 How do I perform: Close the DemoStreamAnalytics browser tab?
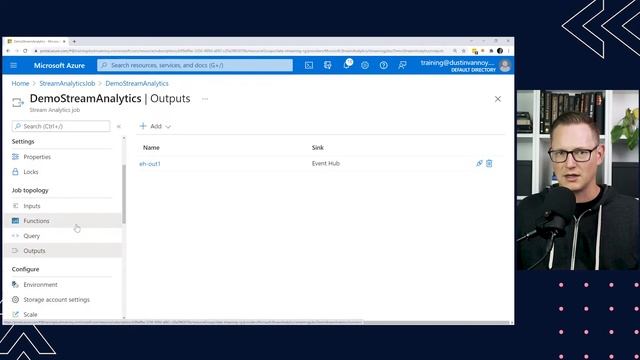point(64,42)
